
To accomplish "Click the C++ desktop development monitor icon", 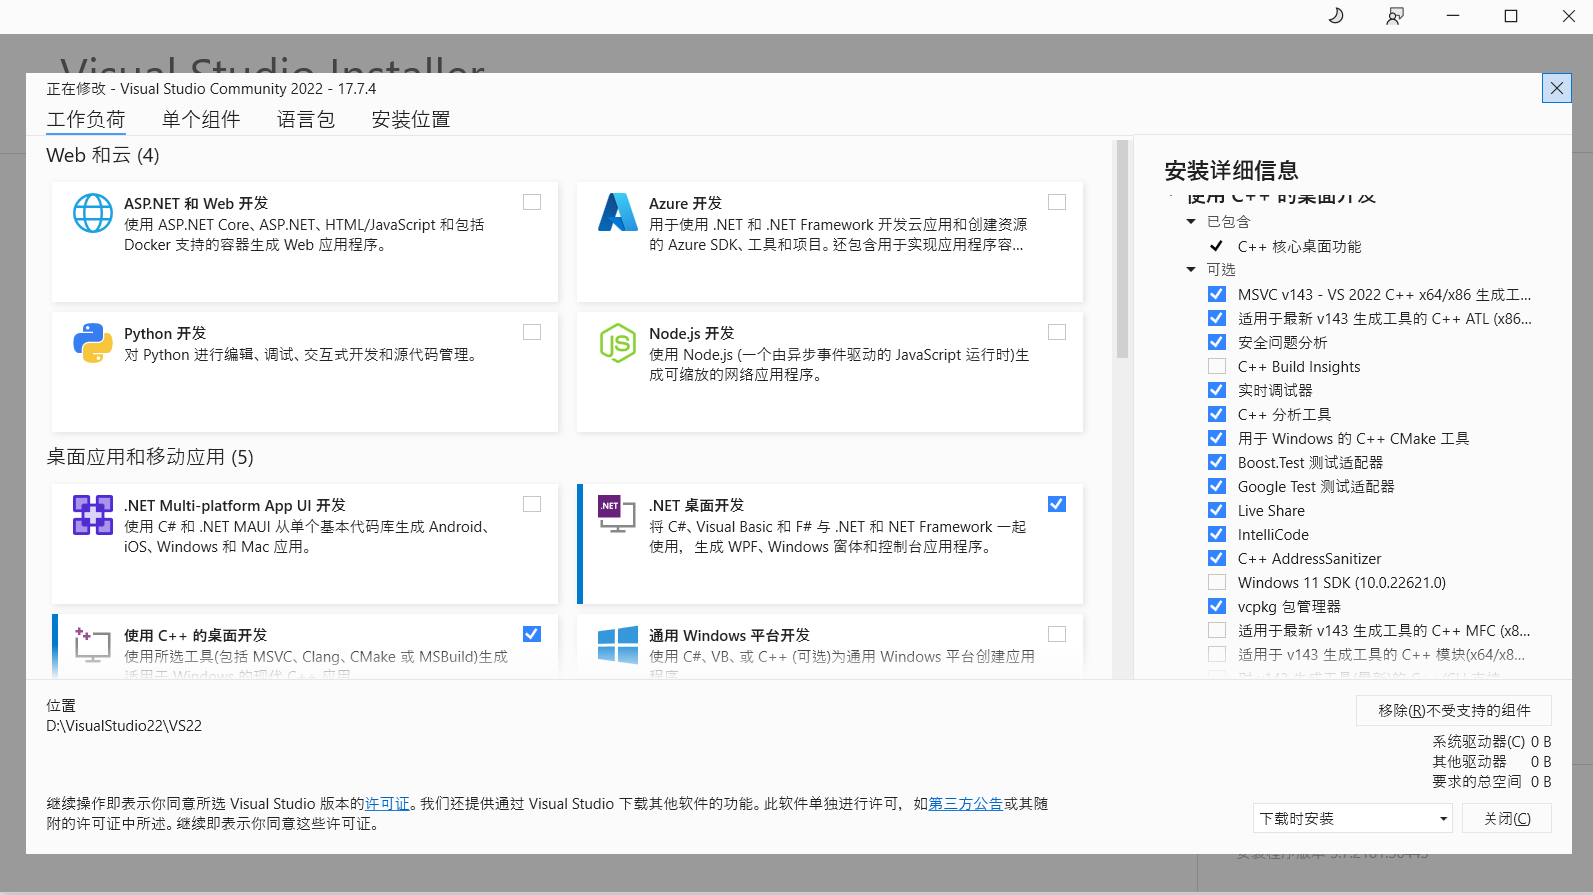I will pos(93,644).
